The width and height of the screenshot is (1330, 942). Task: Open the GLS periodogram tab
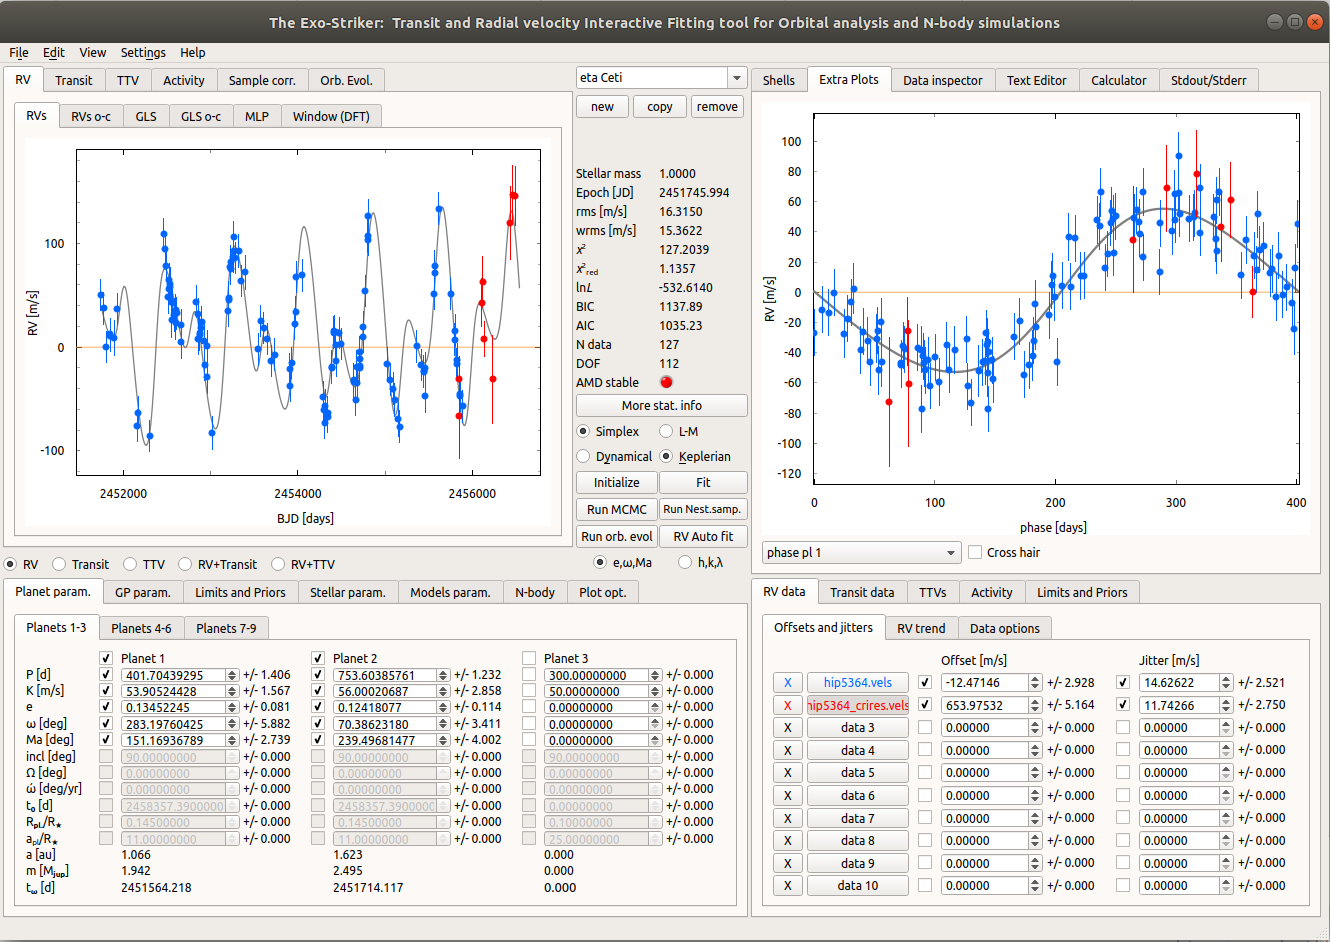(146, 116)
